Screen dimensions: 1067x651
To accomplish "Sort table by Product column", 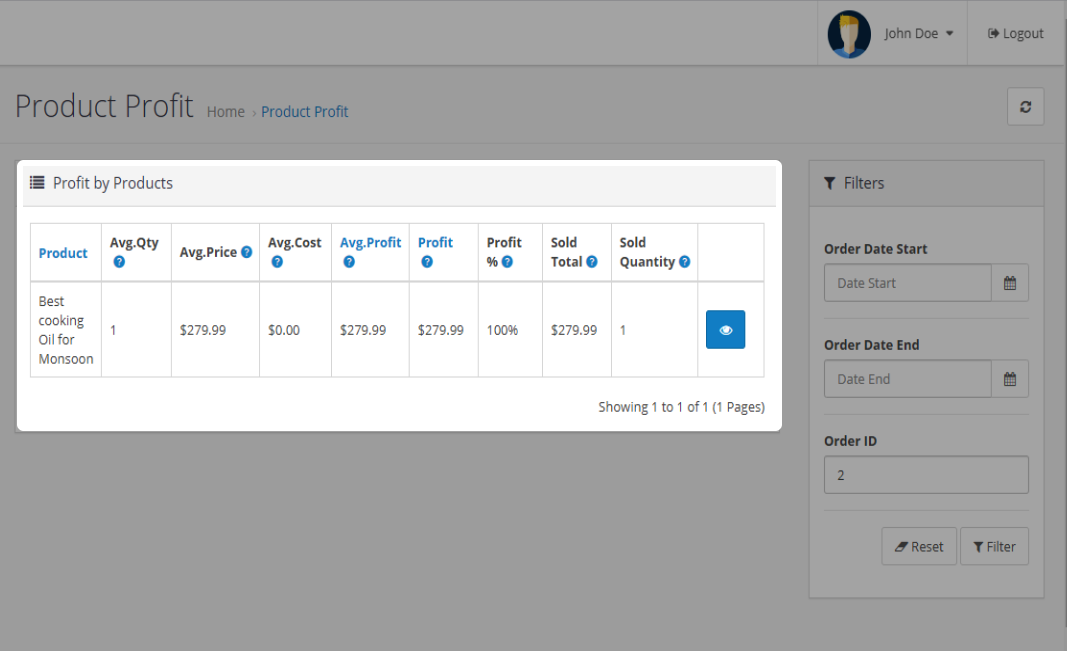I will [63, 253].
